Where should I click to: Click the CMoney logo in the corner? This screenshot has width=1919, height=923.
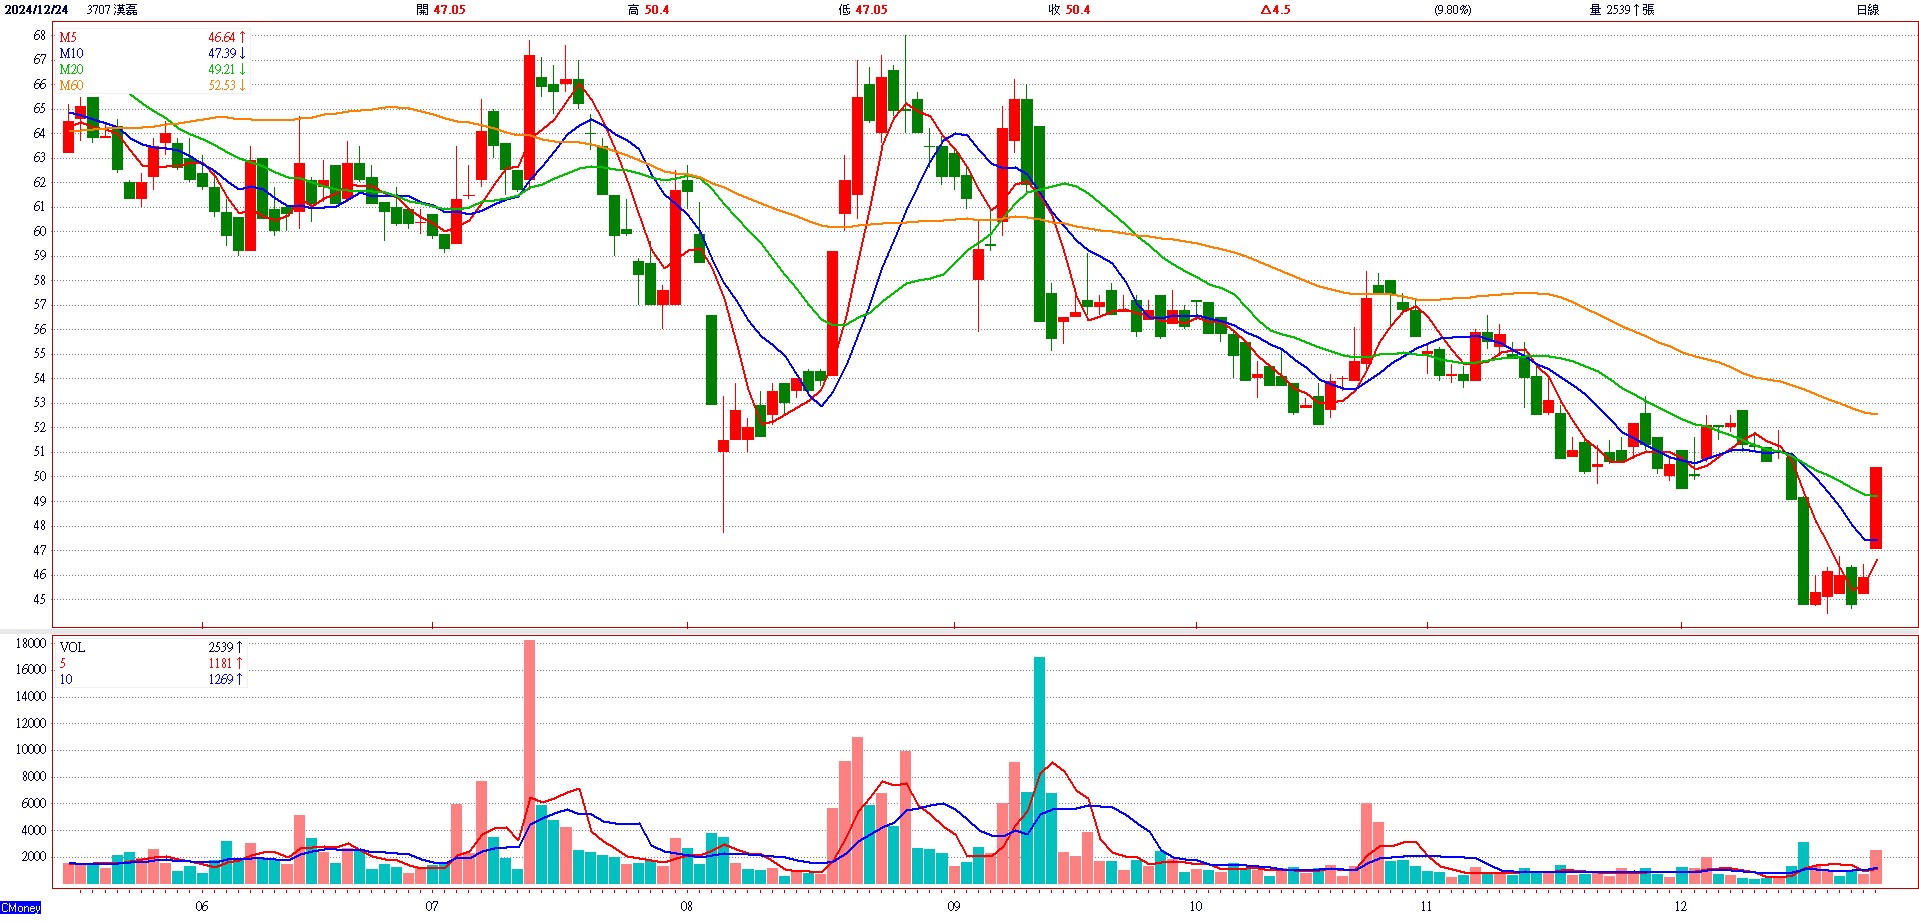click(x=21, y=908)
